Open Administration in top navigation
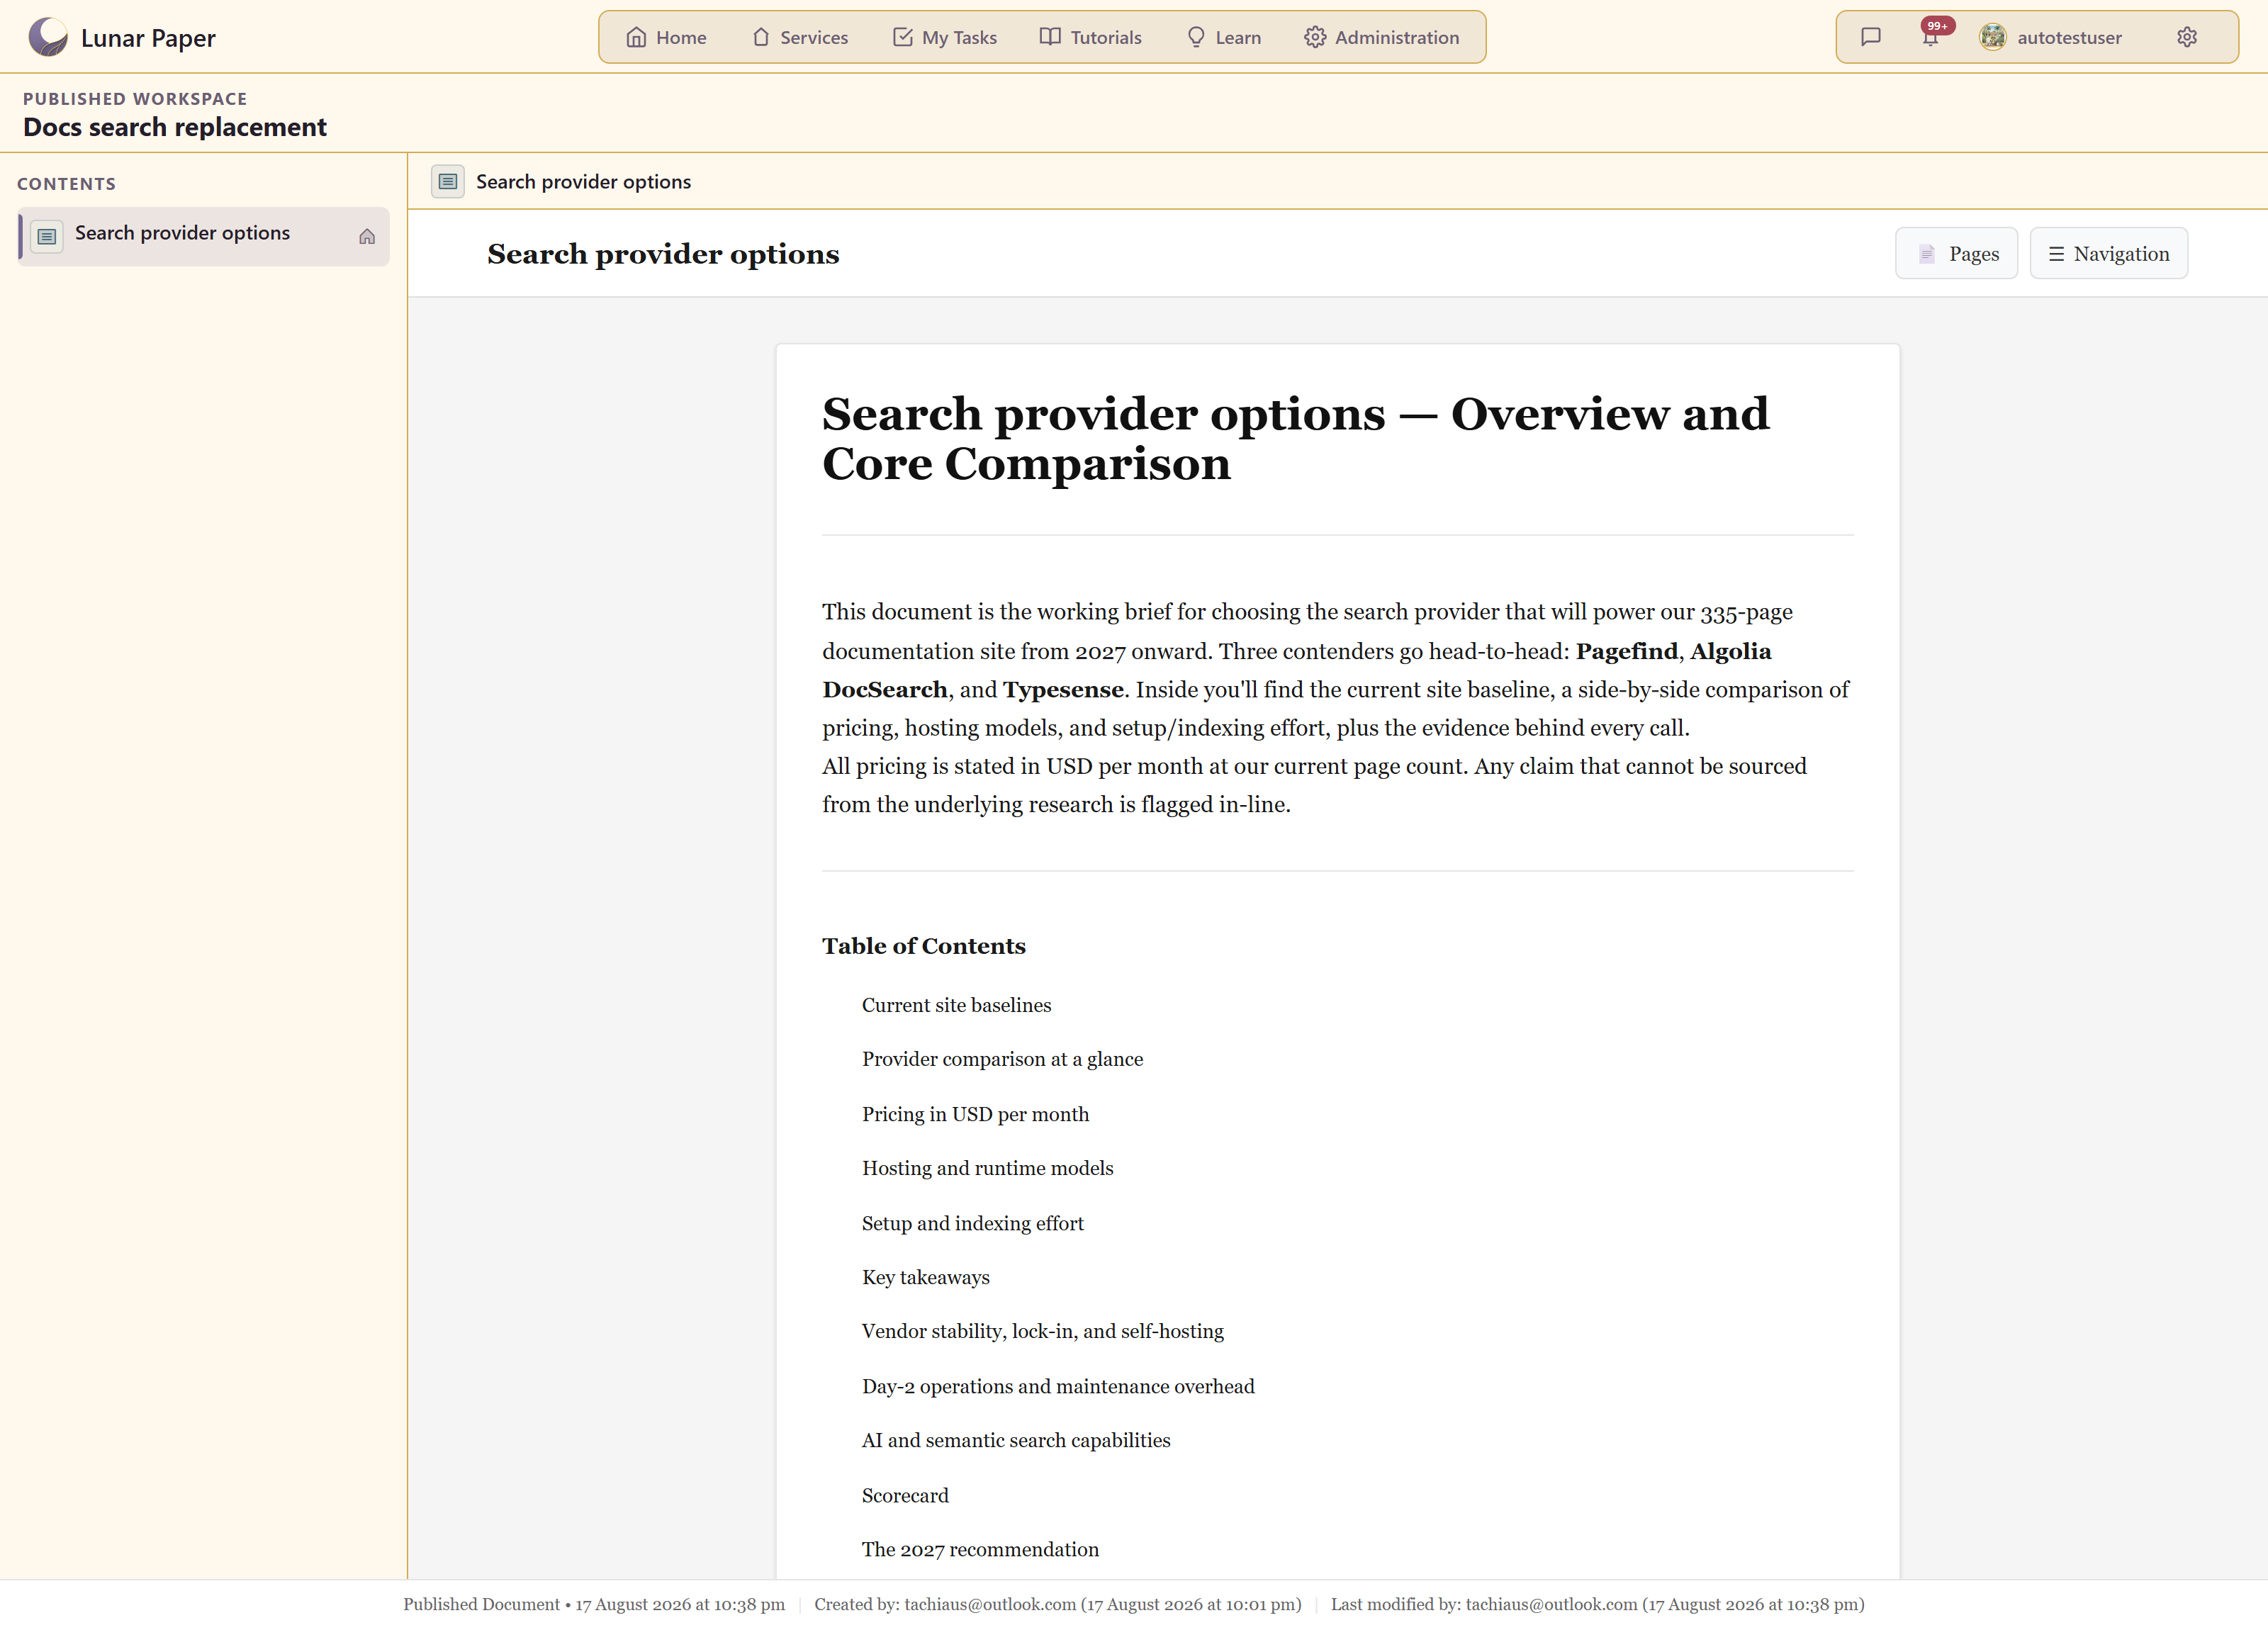This screenshot has height=1630, width=2268. (1382, 37)
